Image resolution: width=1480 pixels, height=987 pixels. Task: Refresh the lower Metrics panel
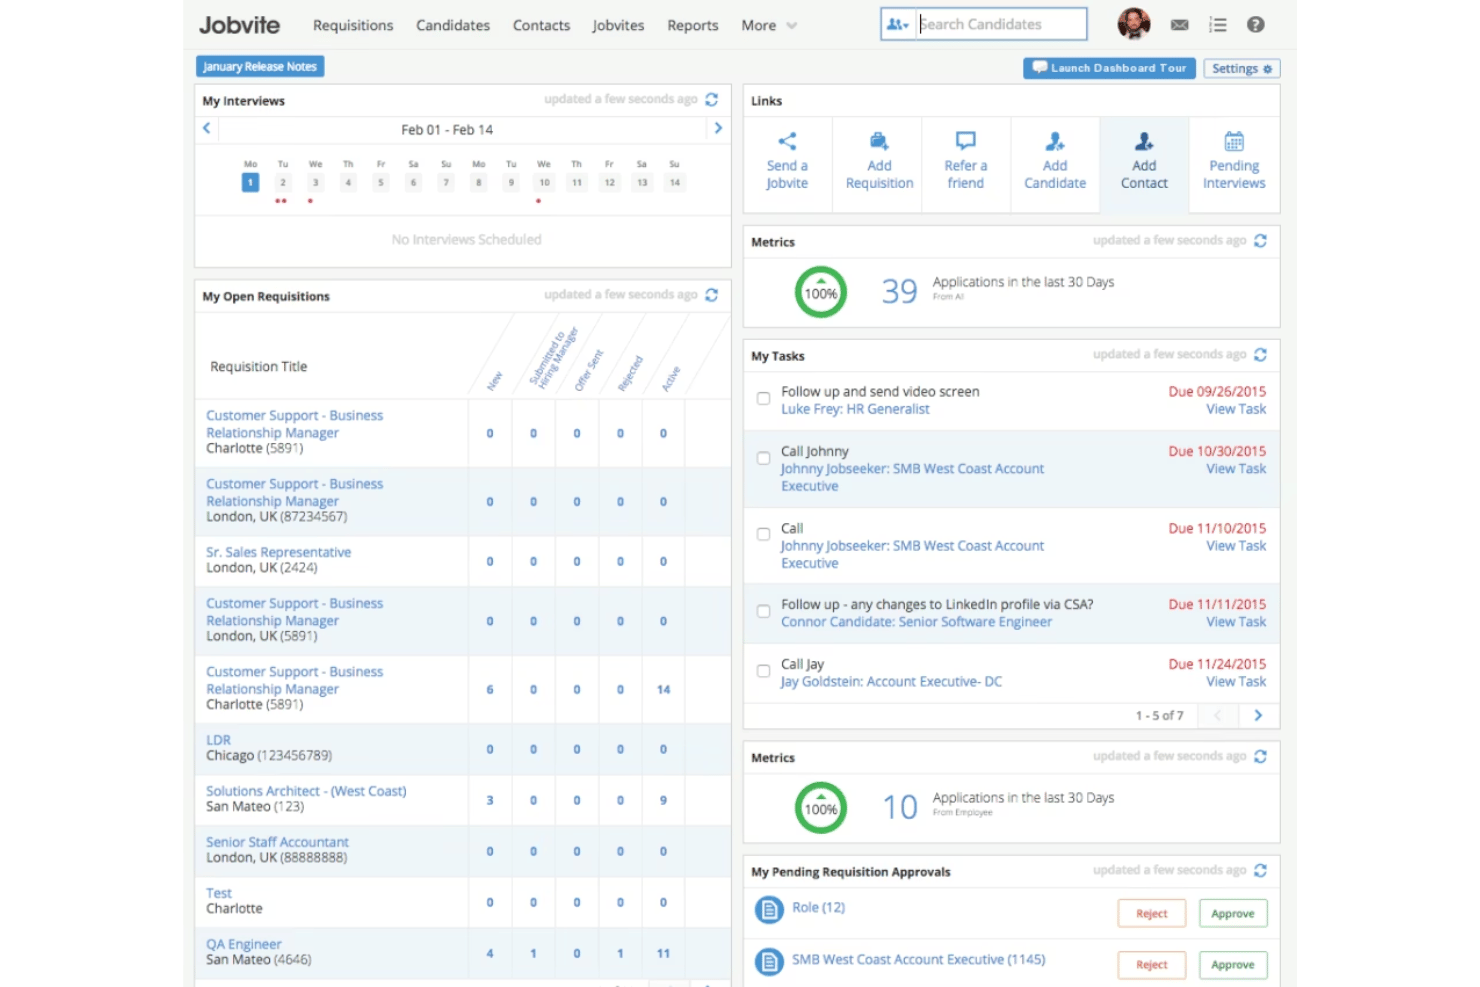click(x=1260, y=757)
